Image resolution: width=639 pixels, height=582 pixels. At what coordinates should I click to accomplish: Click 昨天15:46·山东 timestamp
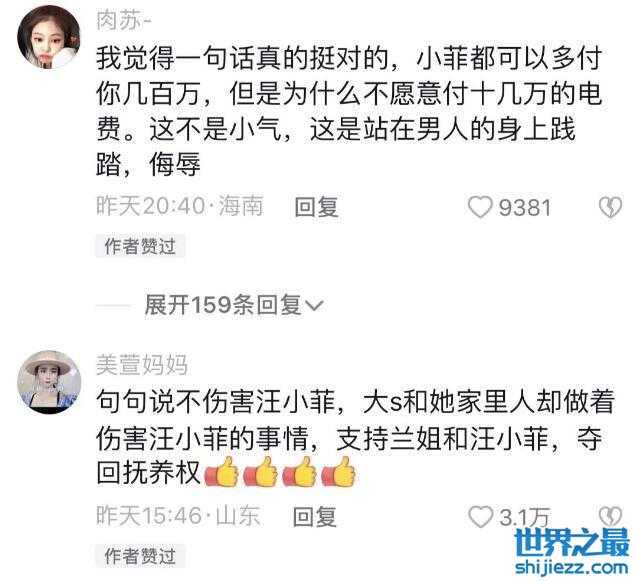pos(178,516)
